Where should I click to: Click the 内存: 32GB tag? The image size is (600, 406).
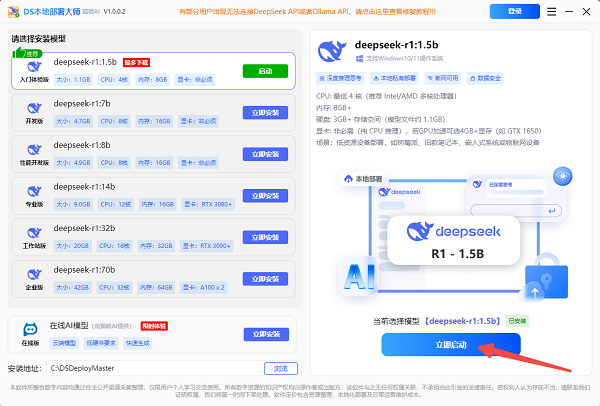[x=156, y=246]
